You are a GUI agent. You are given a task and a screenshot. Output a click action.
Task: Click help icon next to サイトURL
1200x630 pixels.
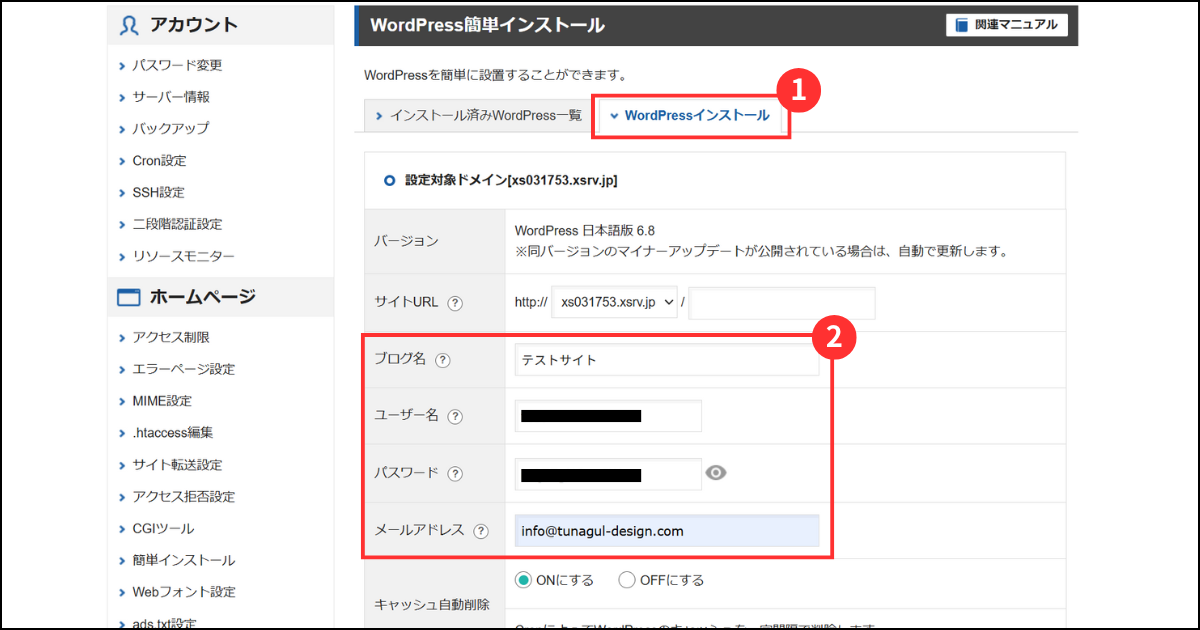(x=455, y=303)
